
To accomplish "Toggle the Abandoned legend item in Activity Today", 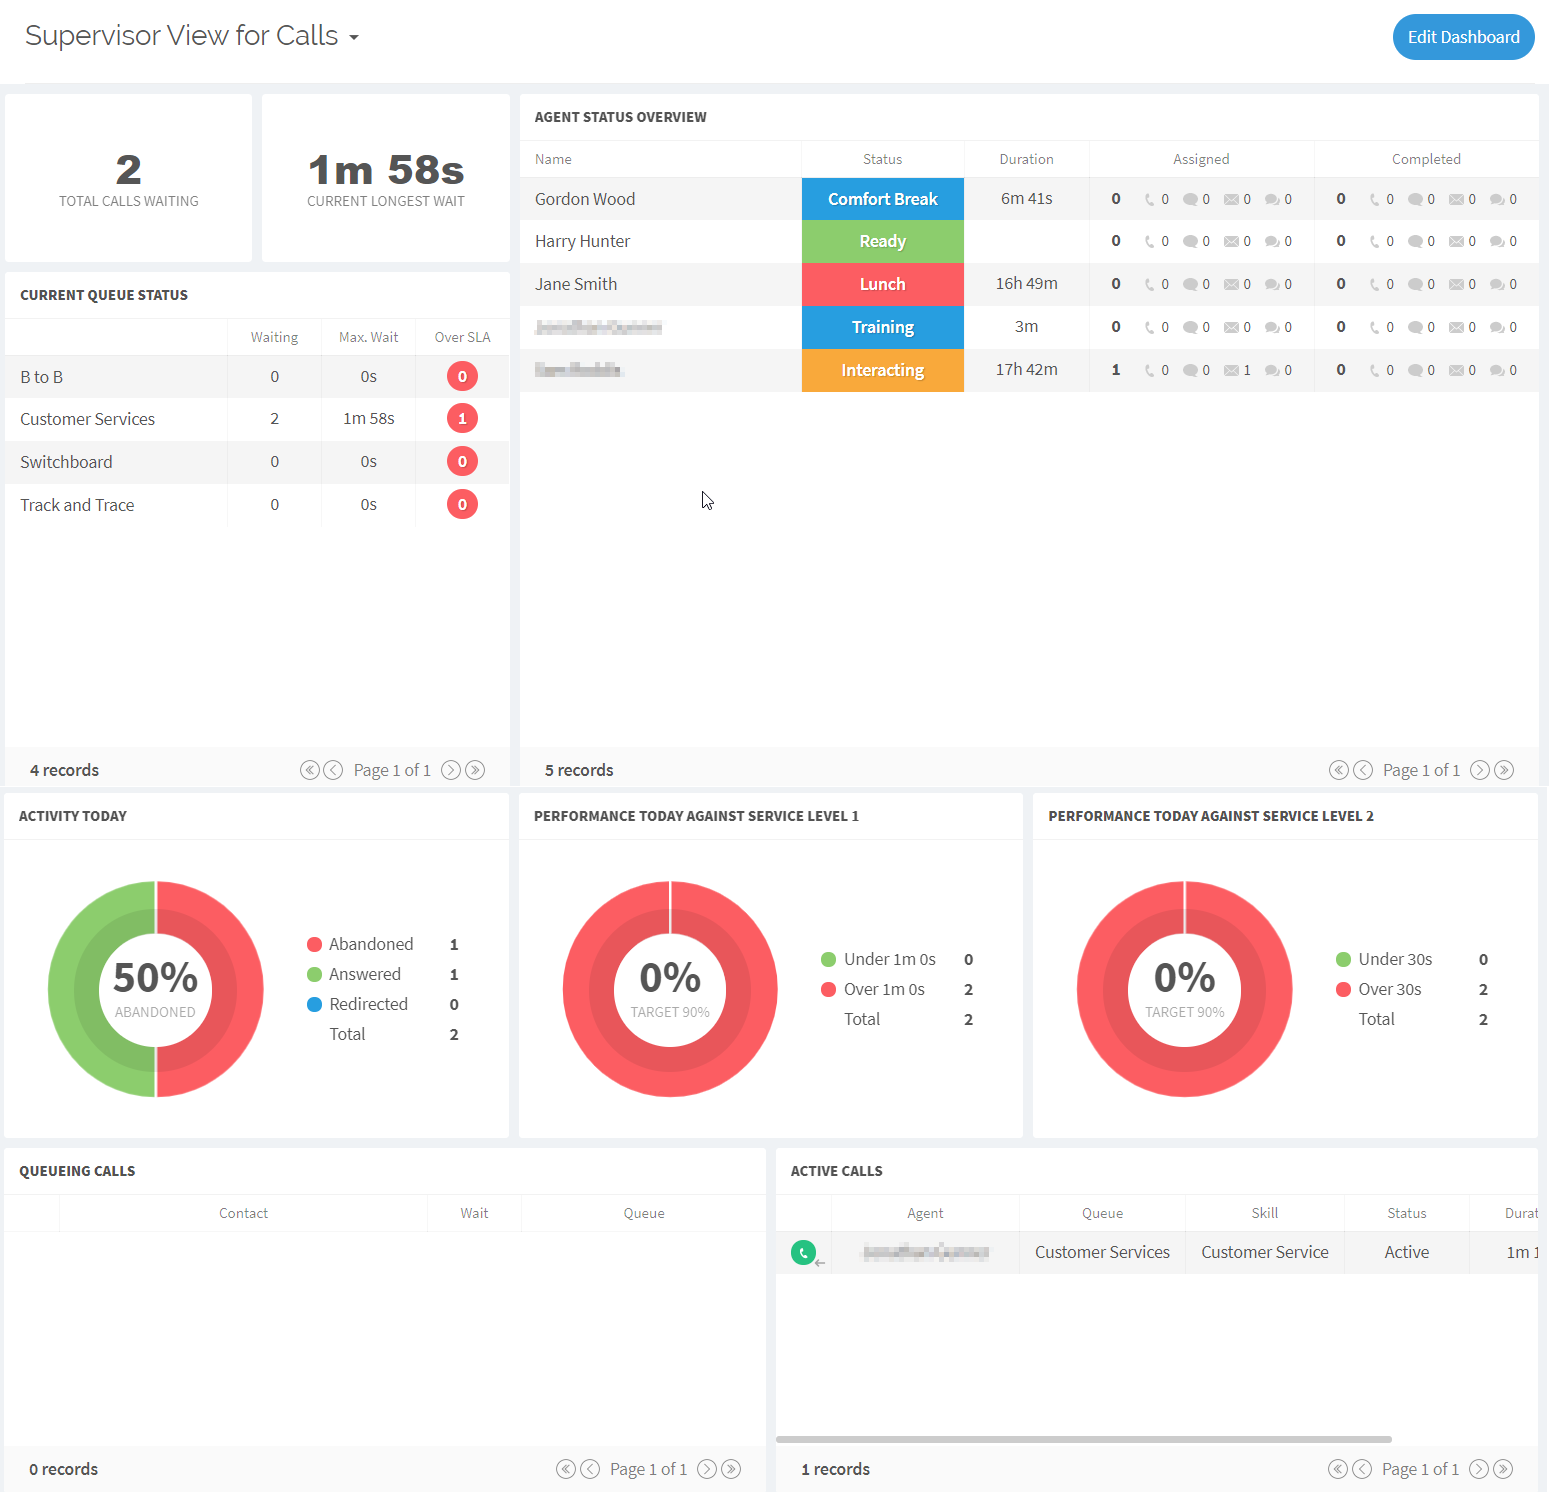I will (x=360, y=944).
